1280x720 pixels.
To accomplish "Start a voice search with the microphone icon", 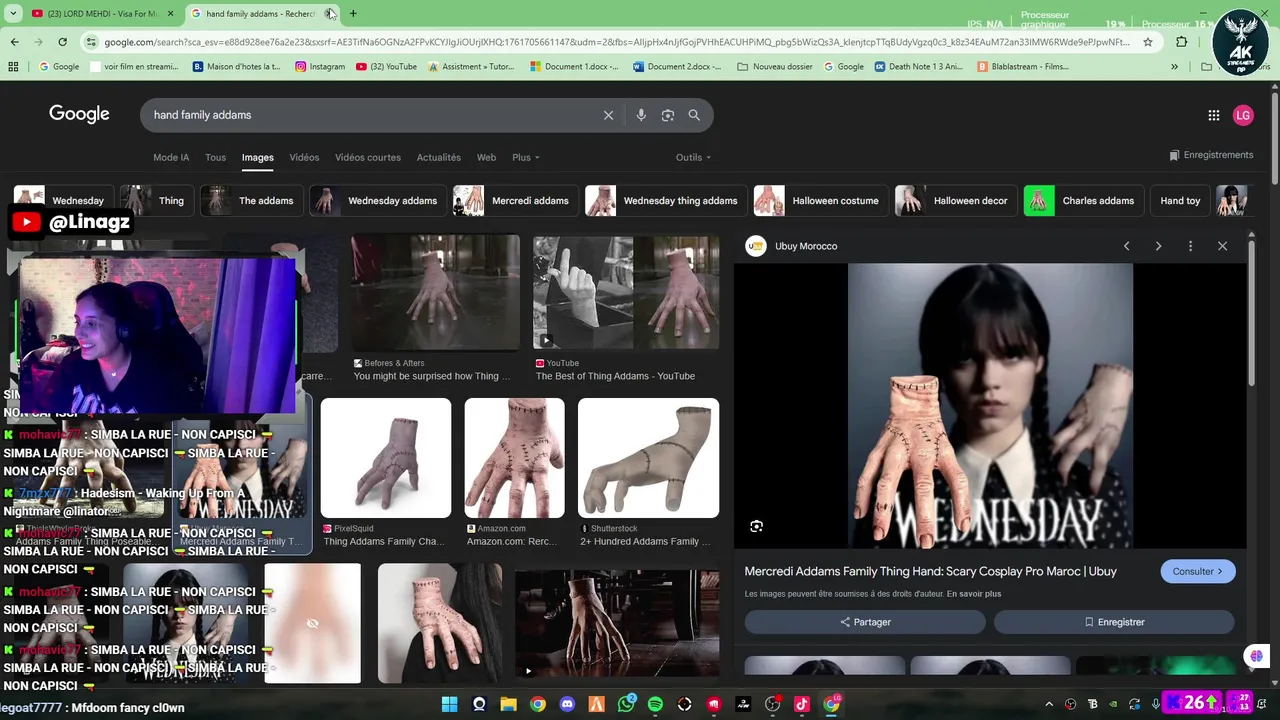I will [x=641, y=115].
